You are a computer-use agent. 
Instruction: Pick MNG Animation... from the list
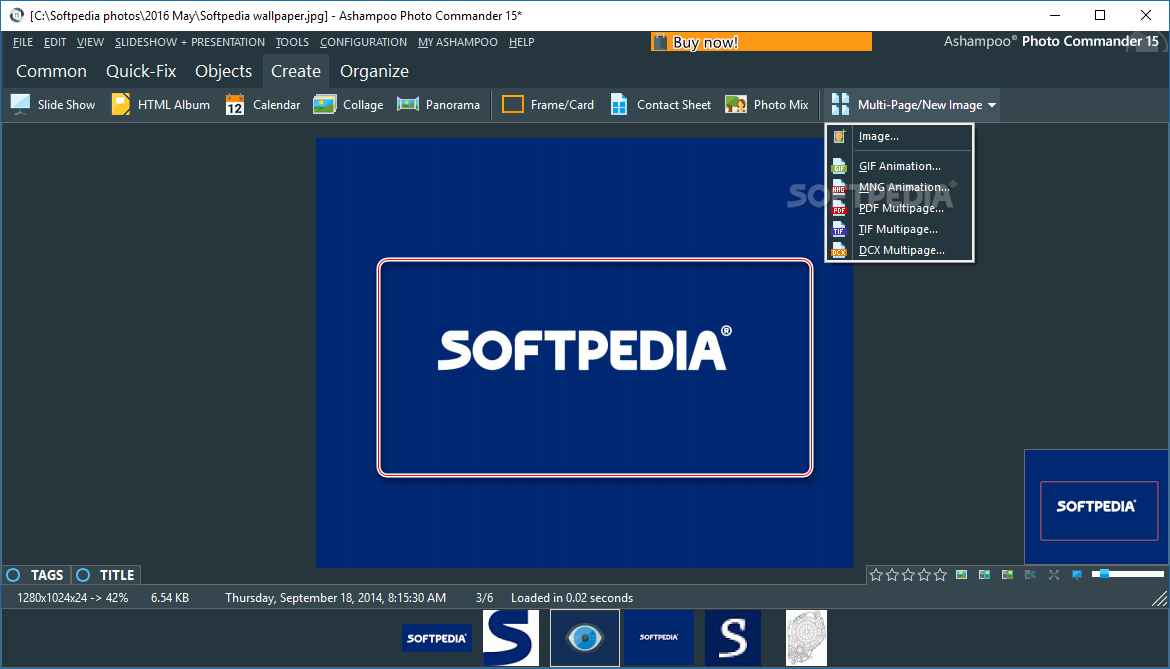[899, 187]
